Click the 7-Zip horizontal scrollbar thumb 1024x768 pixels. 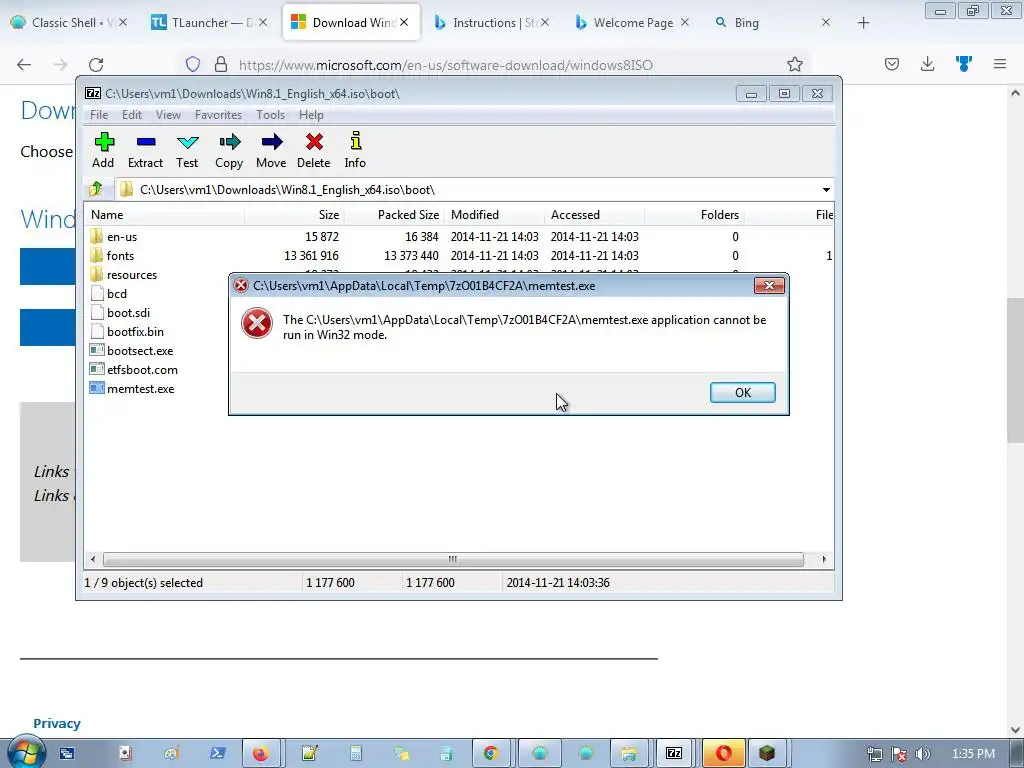(x=453, y=559)
